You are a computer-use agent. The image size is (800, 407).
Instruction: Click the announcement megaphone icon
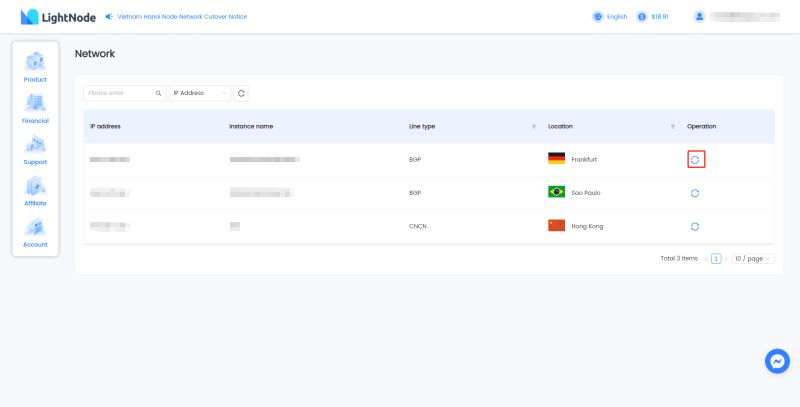tap(109, 17)
